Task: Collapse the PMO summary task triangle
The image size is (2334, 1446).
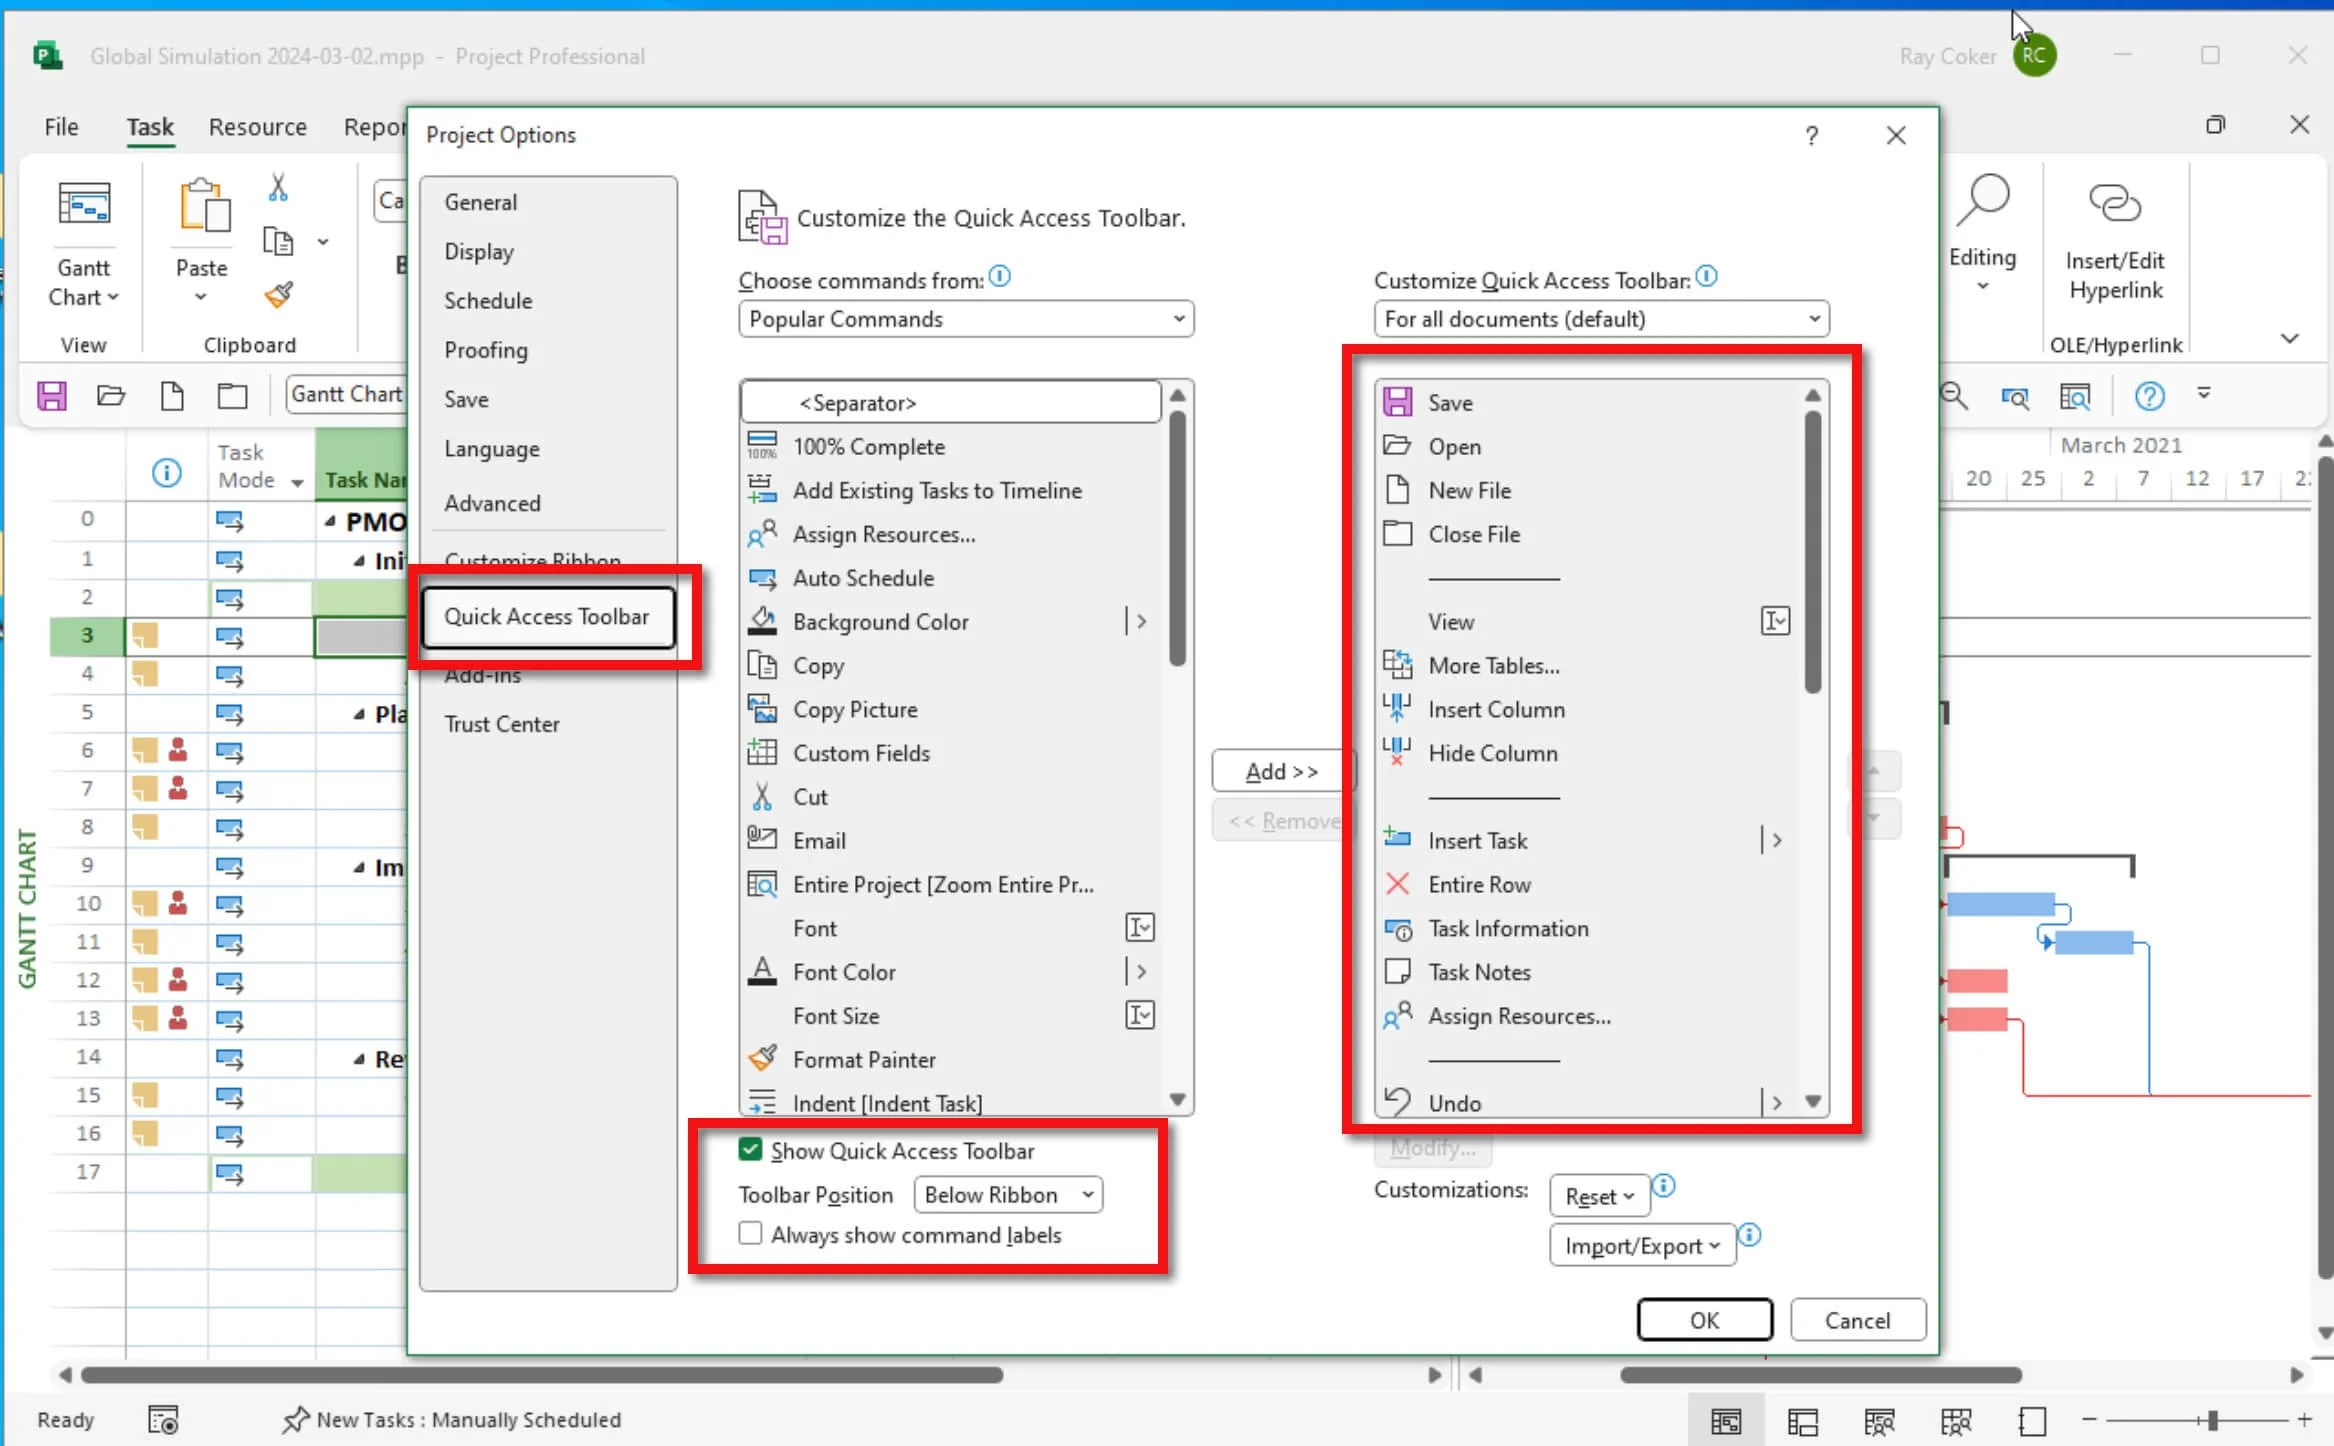Action: pos(330,521)
